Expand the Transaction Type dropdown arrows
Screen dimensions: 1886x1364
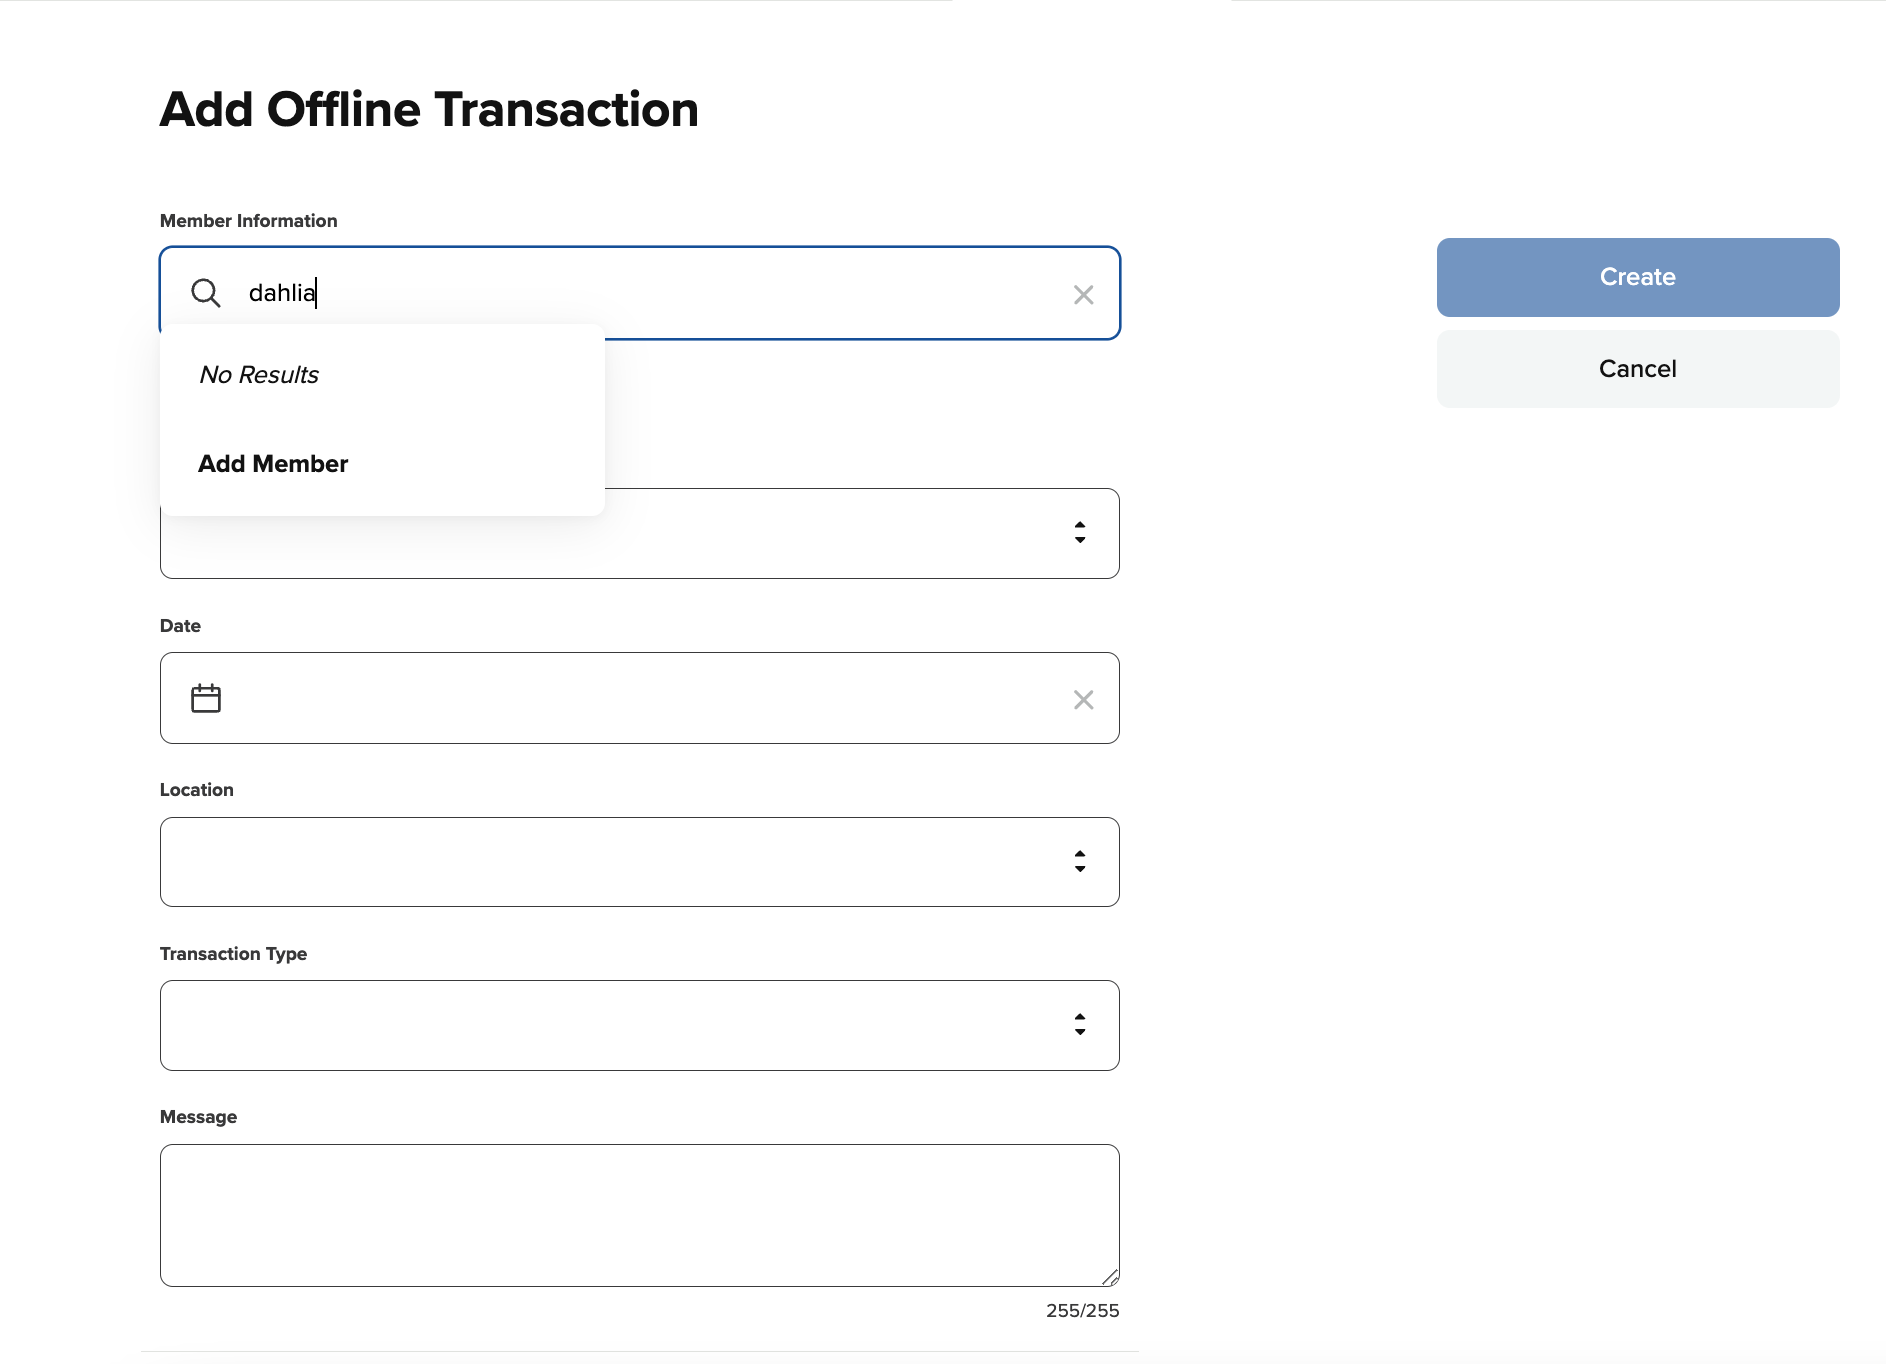click(x=1080, y=1025)
